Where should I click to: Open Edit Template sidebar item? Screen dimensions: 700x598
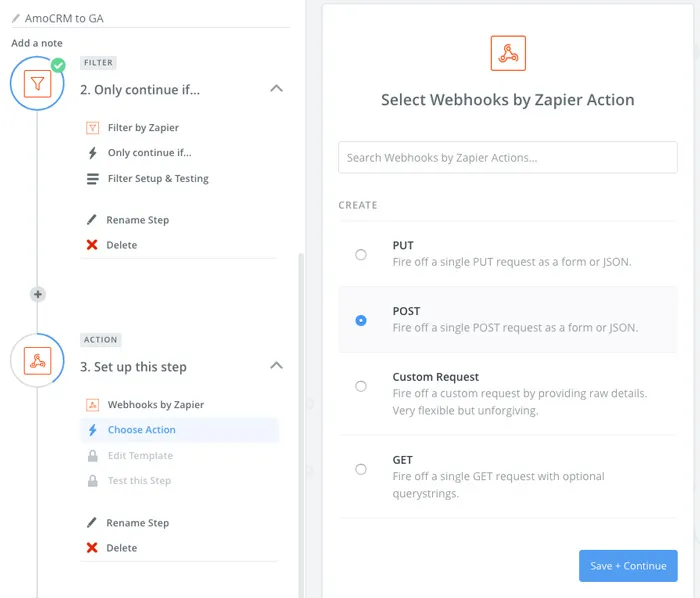click(140, 456)
